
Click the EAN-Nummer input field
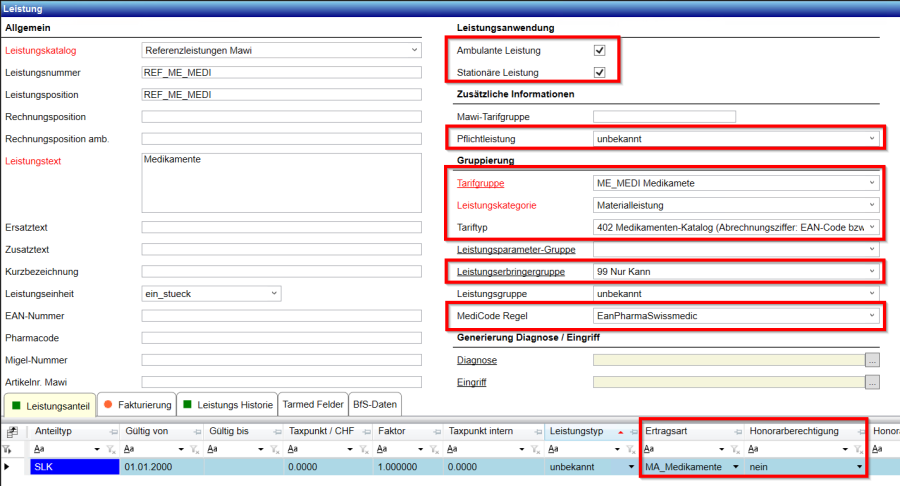click(x=281, y=316)
